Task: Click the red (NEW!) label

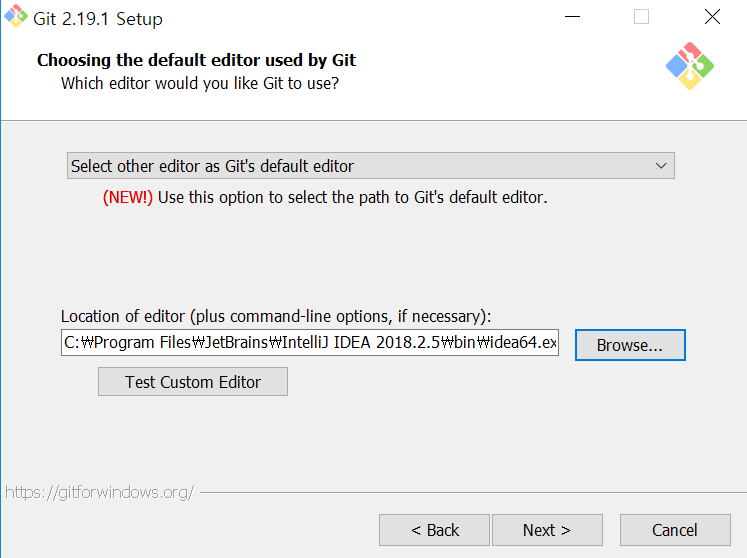Action: [x=128, y=197]
